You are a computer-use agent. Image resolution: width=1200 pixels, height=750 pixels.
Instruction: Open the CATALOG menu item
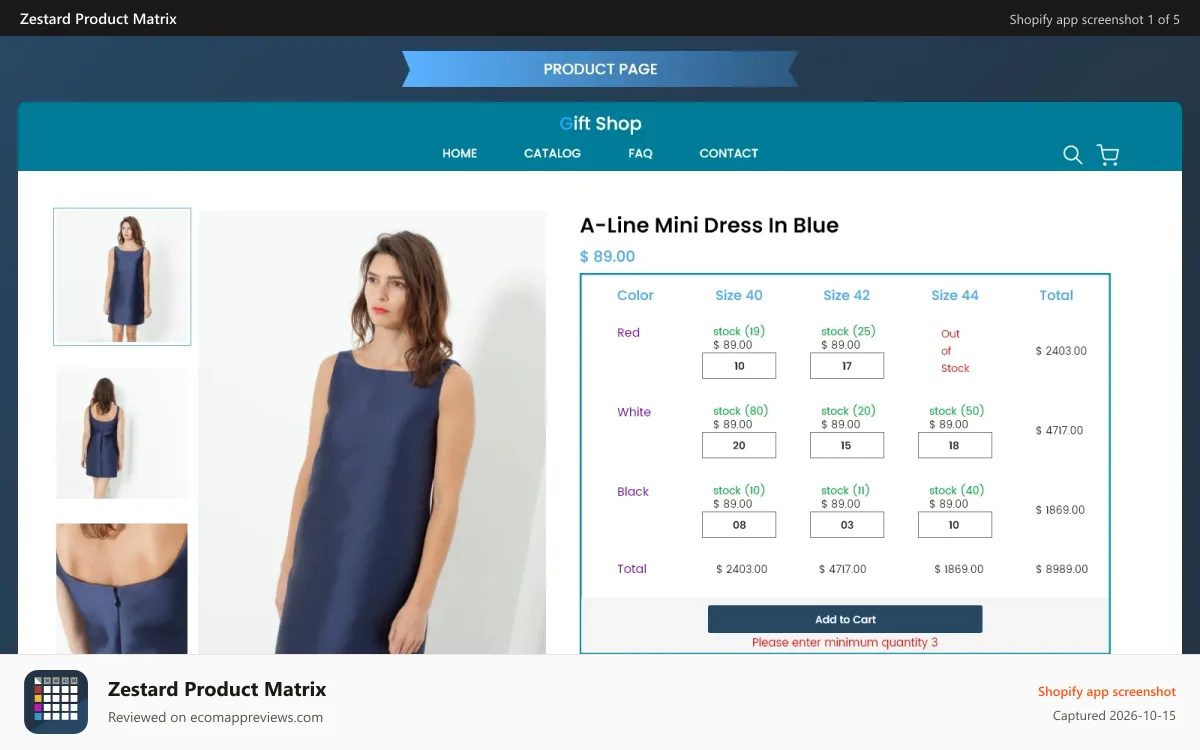tap(552, 153)
